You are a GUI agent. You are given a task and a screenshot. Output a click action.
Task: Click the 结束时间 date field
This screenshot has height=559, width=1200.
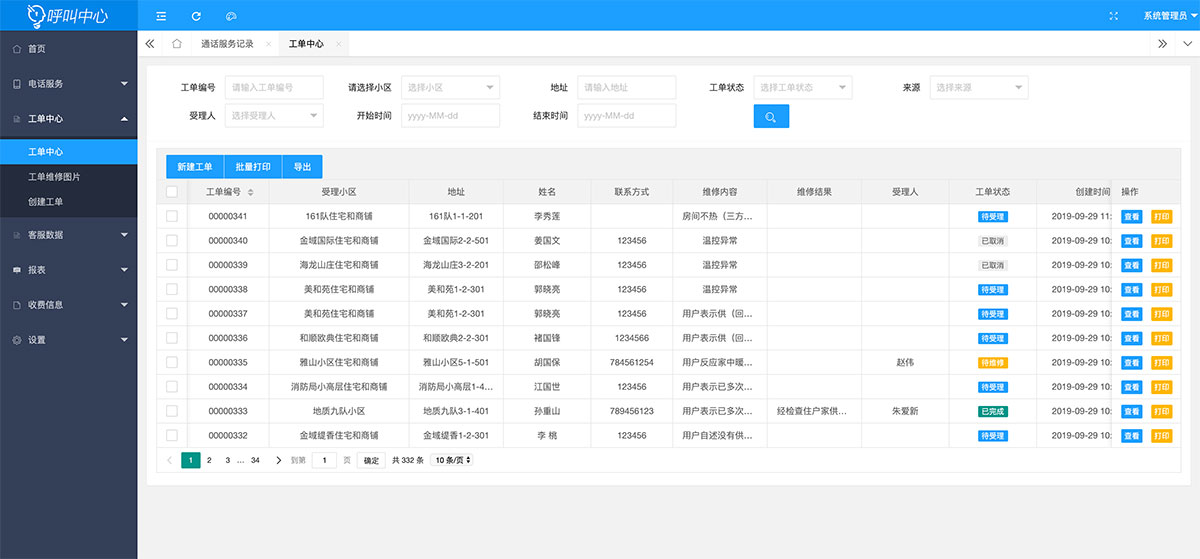626,116
